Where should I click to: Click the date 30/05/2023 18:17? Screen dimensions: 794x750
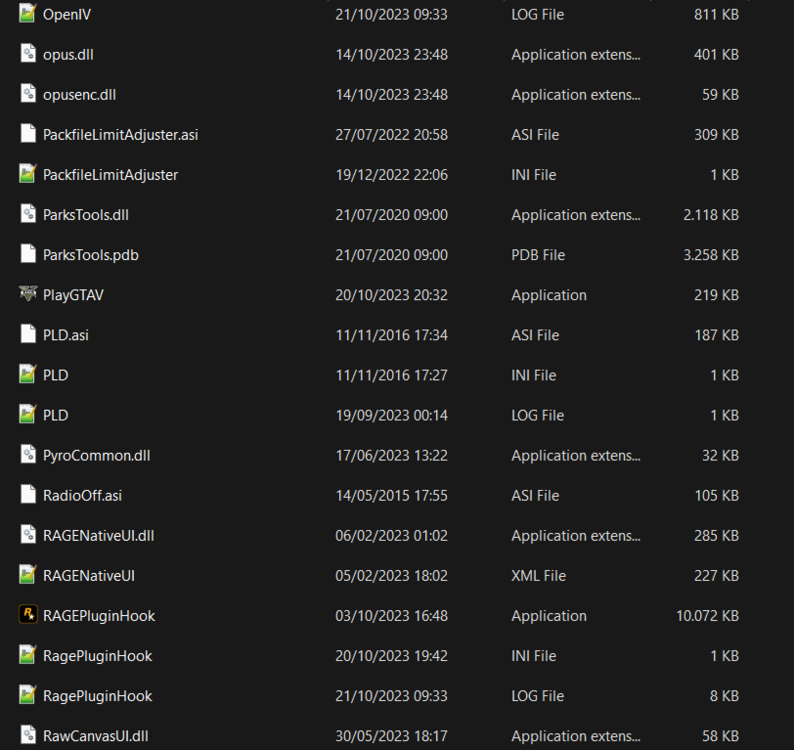point(391,736)
